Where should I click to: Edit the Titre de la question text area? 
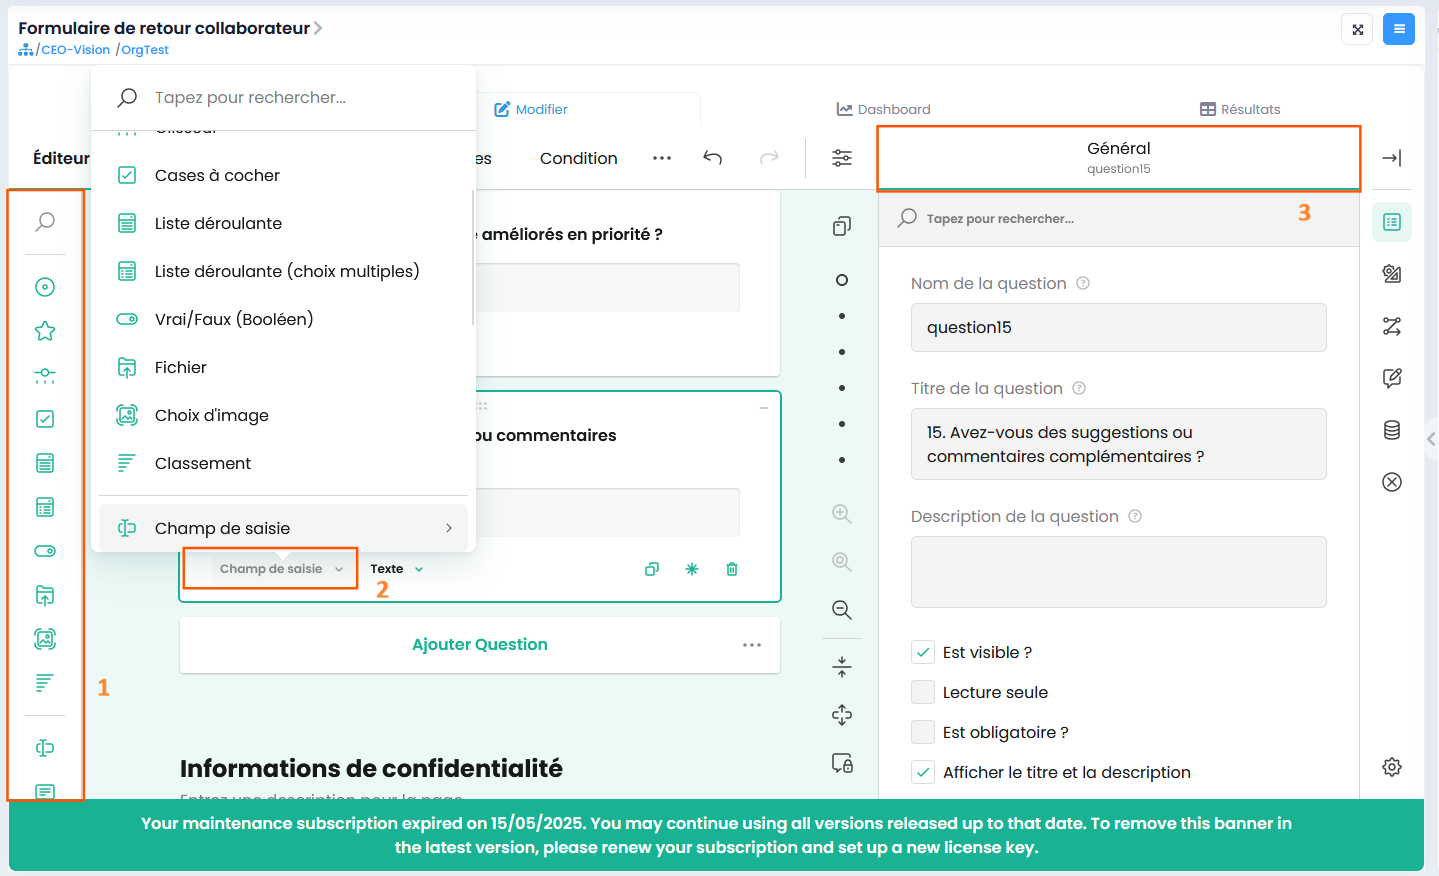[x=1118, y=444]
